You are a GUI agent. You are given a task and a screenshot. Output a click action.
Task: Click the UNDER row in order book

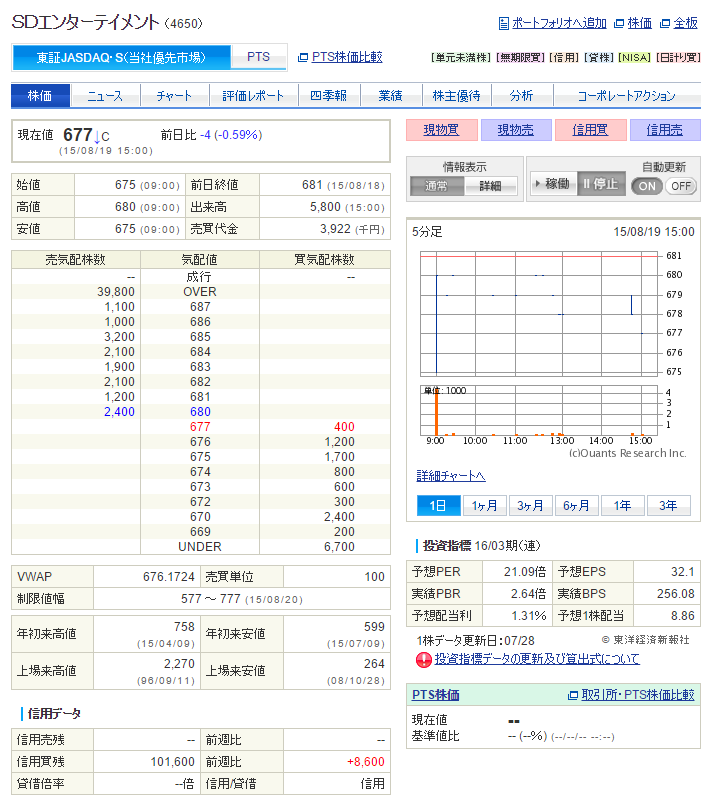point(201,547)
